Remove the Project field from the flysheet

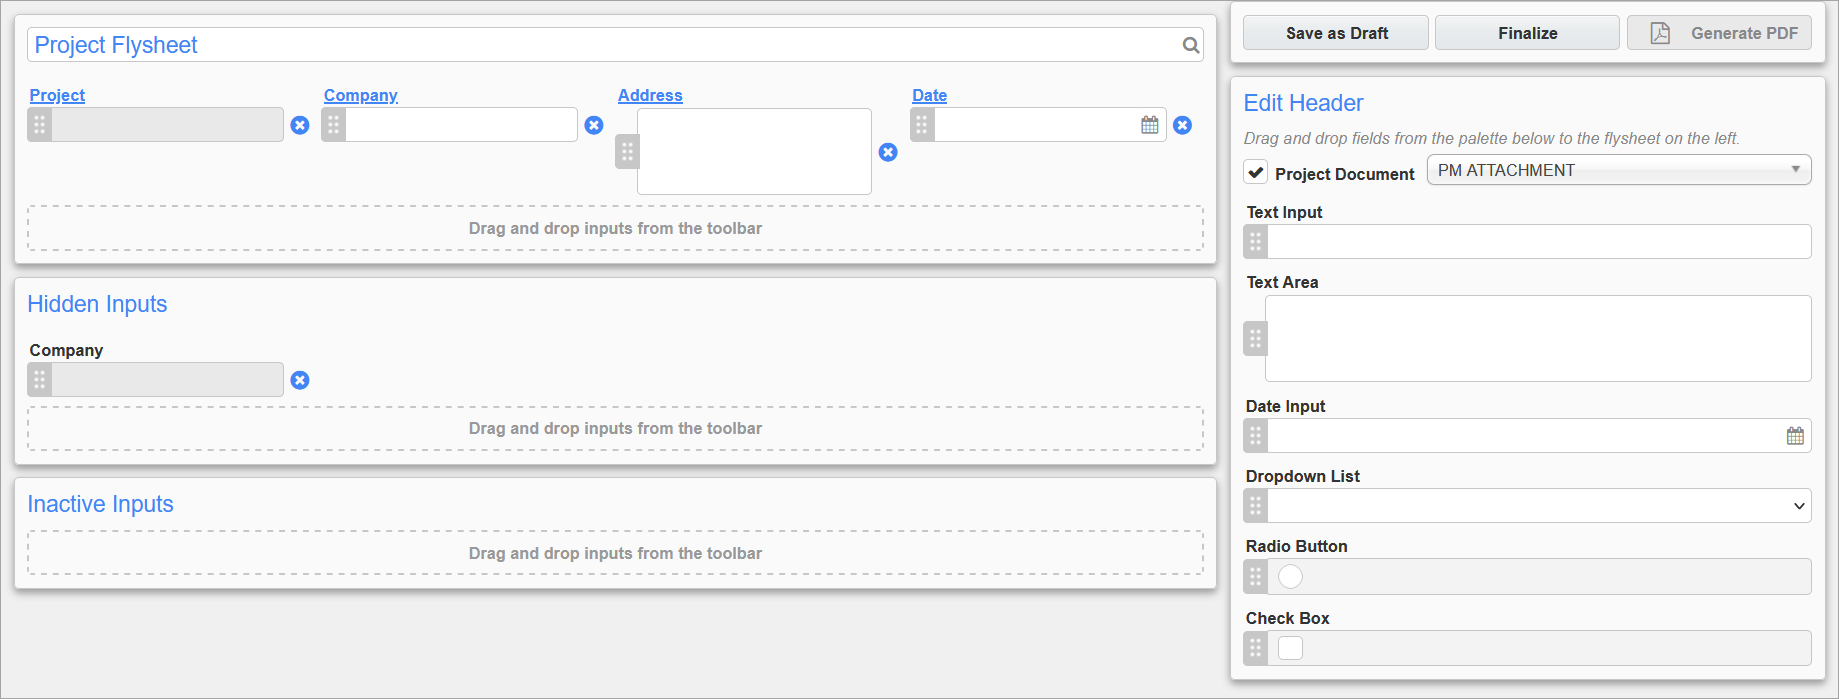pyautogui.click(x=300, y=125)
